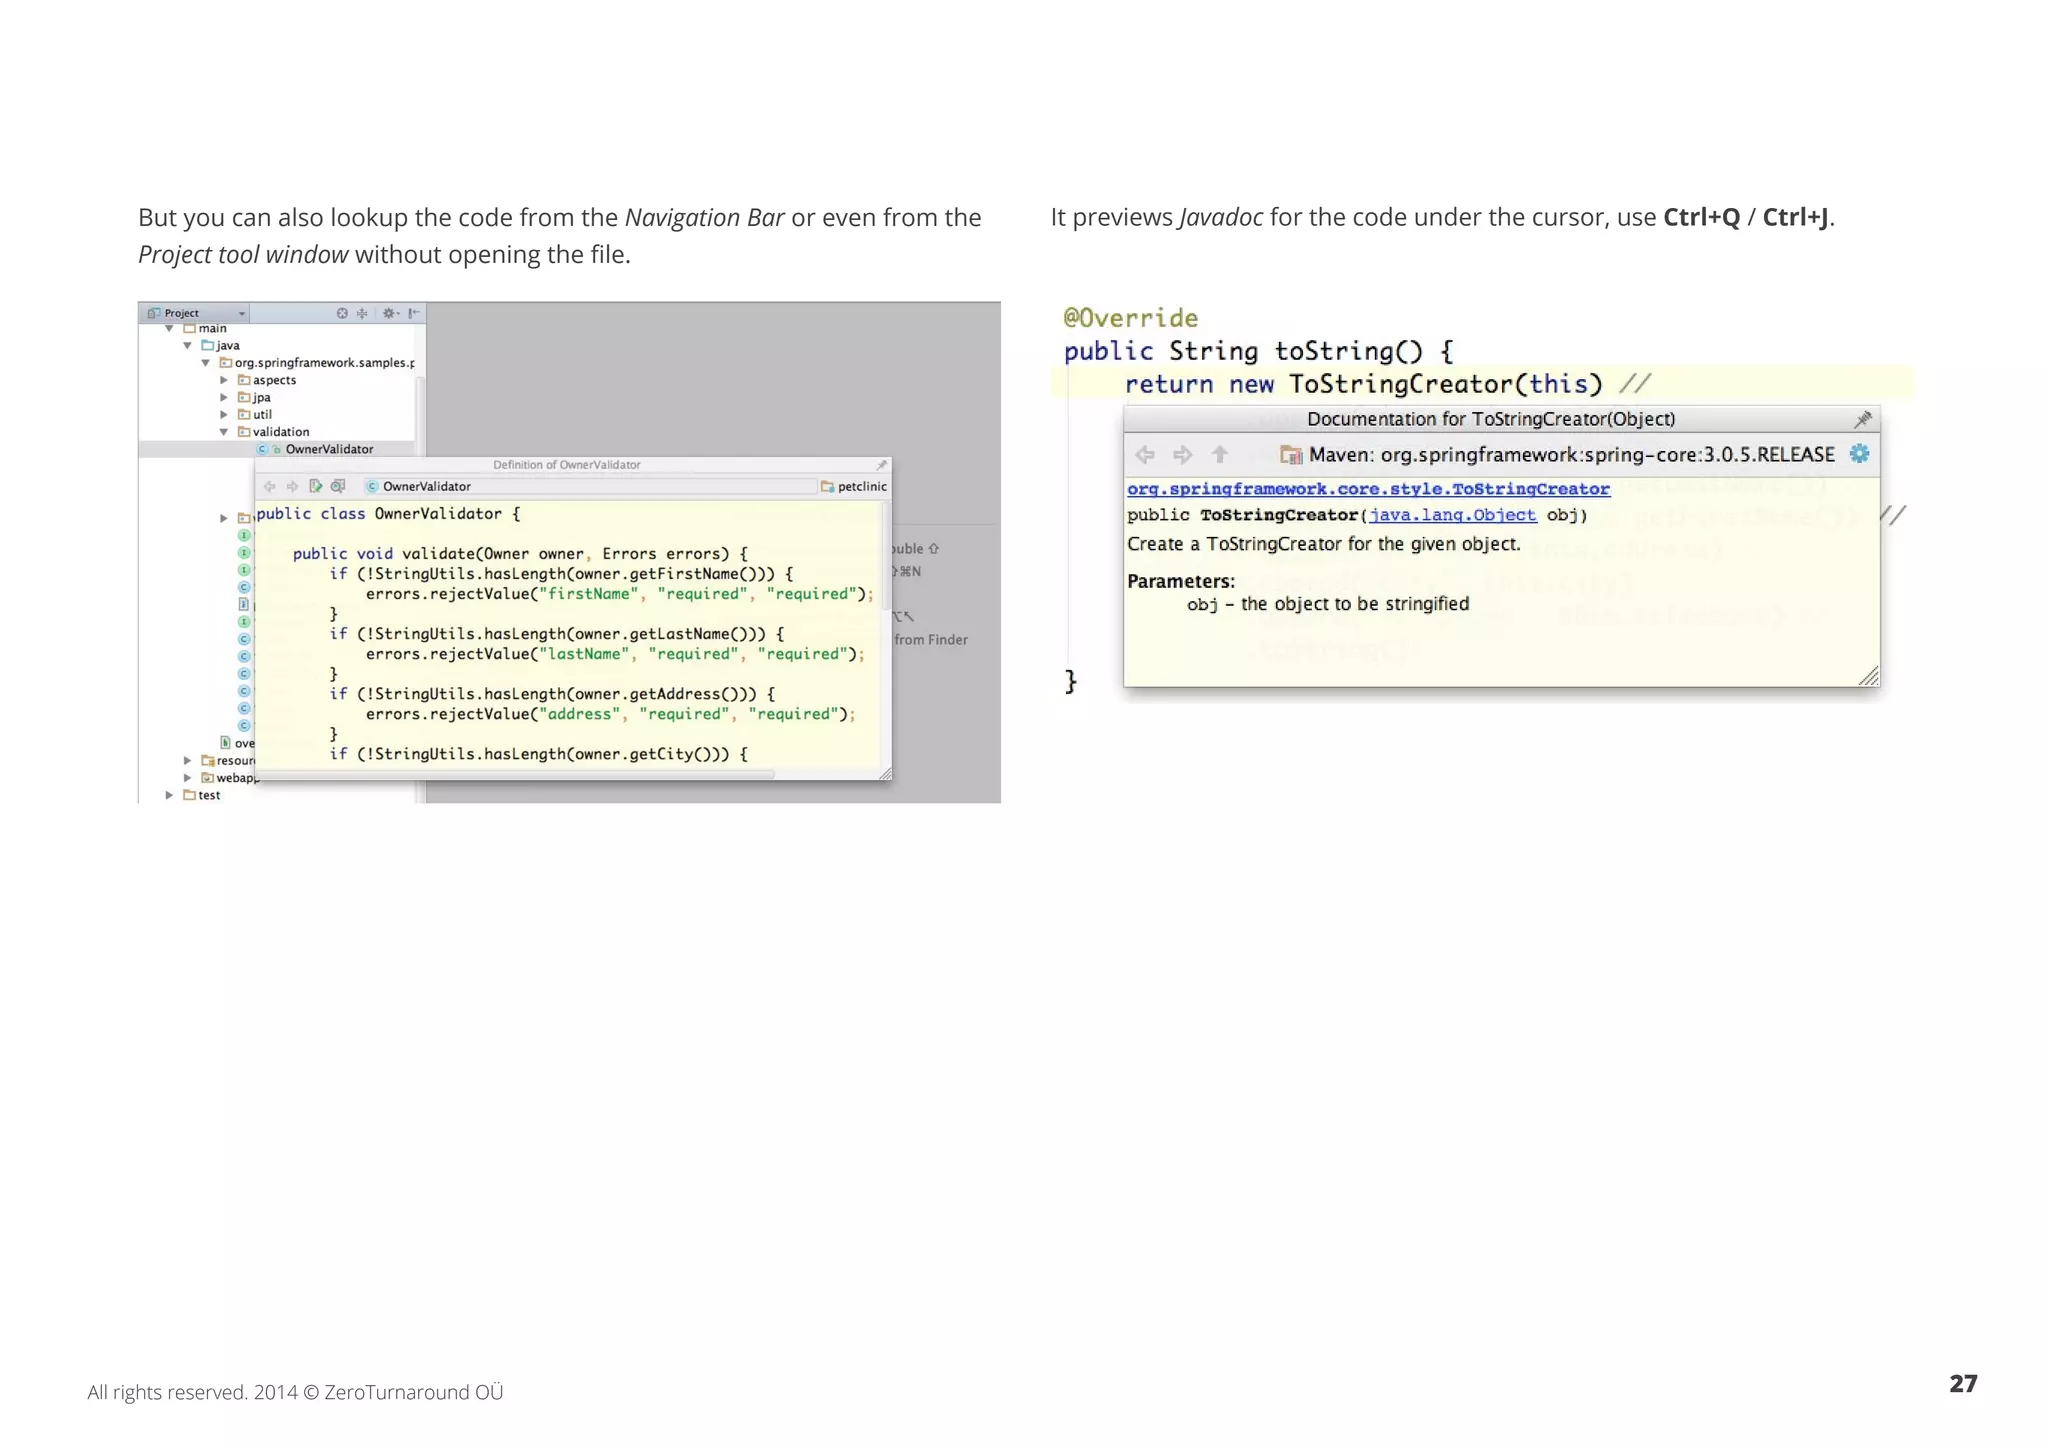Click the up arrow in Documentation popup
This screenshot has width=2048, height=1448.
[1220, 455]
